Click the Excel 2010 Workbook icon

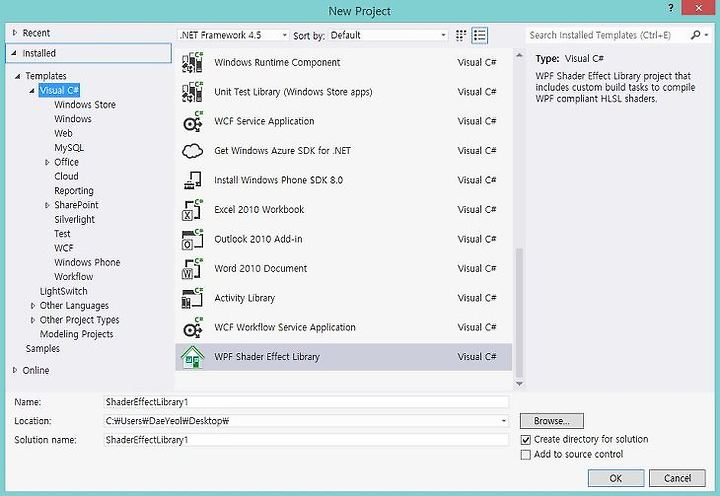tap(192, 210)
